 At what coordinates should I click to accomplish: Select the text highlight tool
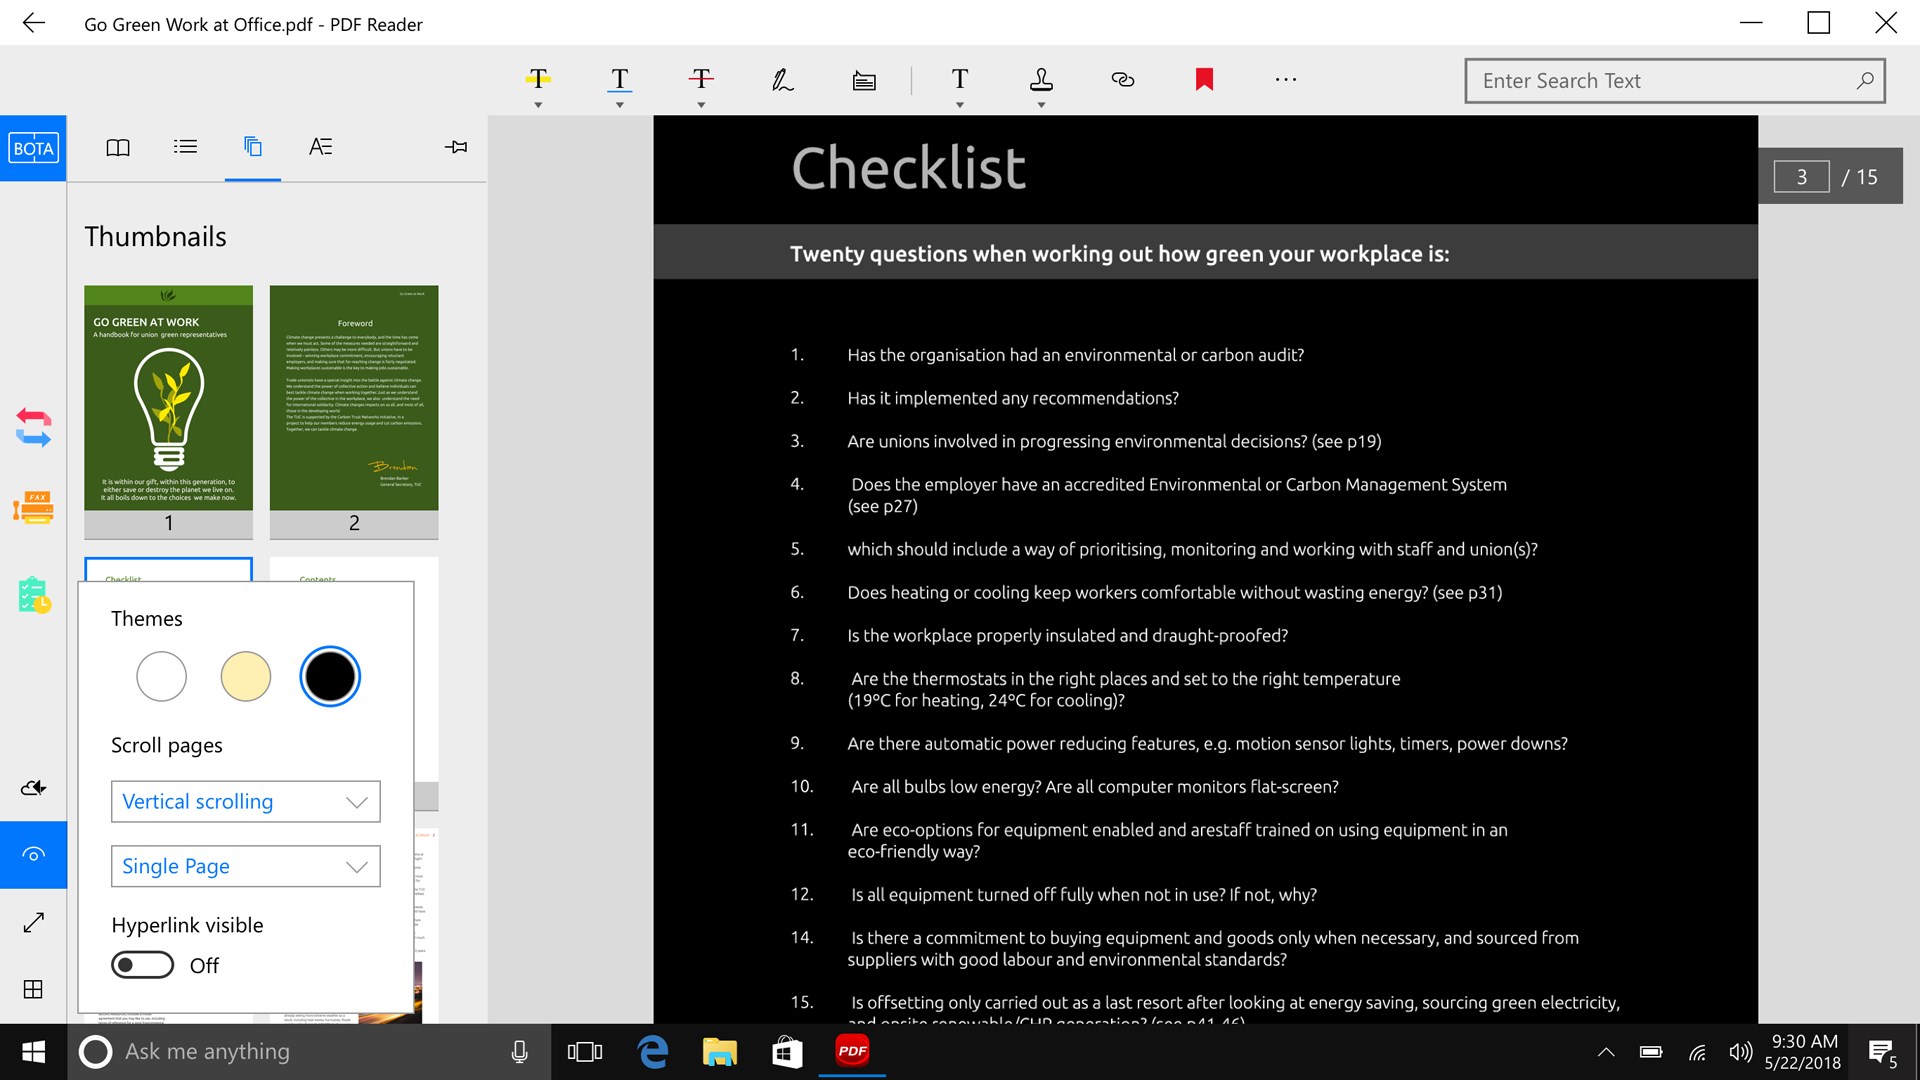[x=538, y=80]
